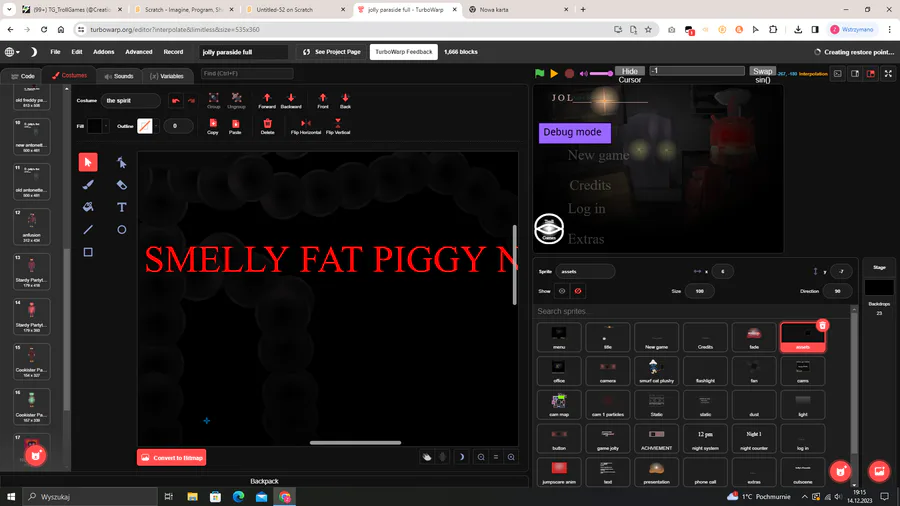Screen dimensions: 900x506
Task: Mute the project sound icon
Action: [584, 73]
